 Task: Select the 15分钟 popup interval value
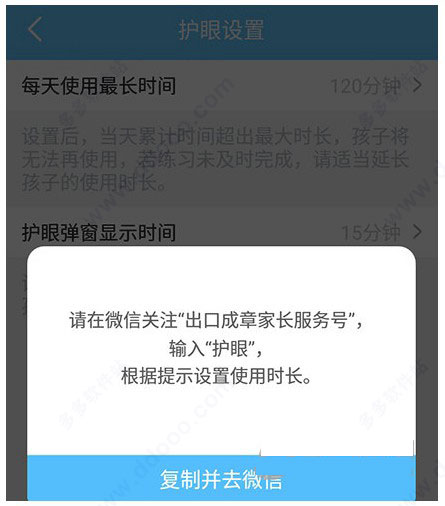(x=371, y=232)
